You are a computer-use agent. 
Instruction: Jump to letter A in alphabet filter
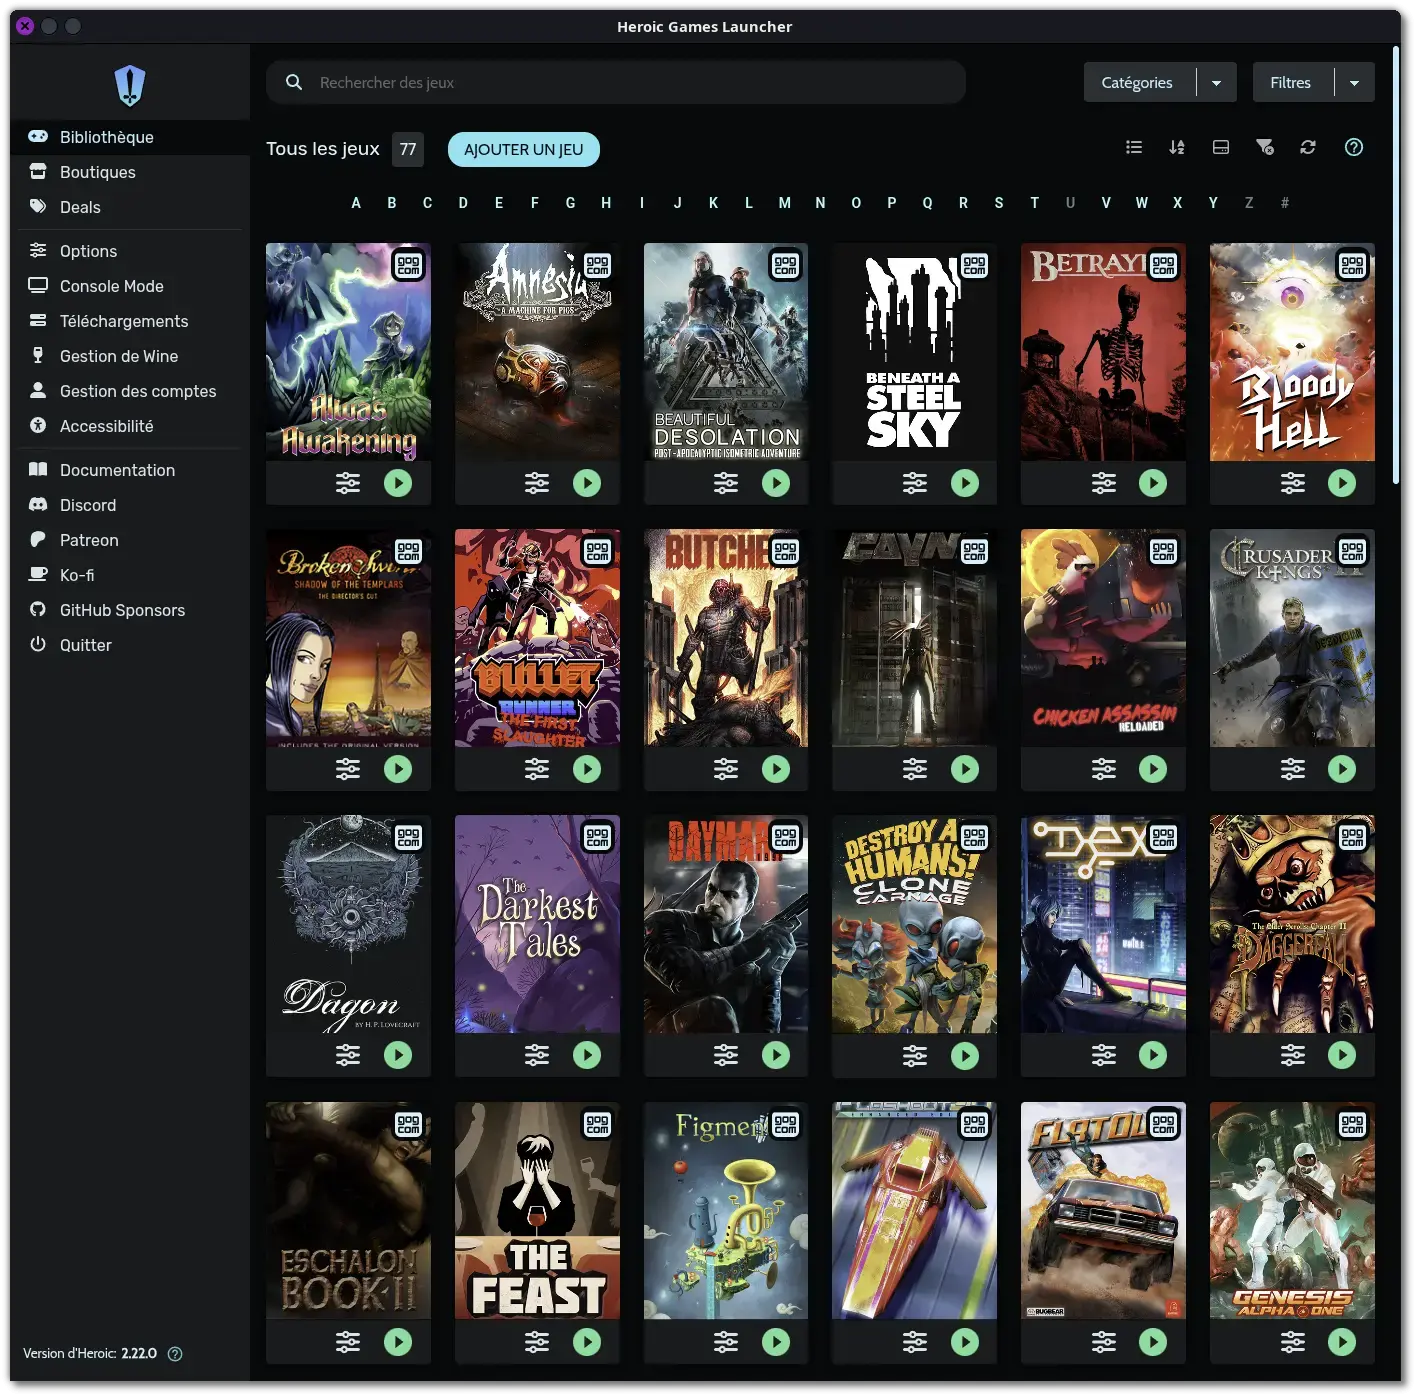coord(356,203)
